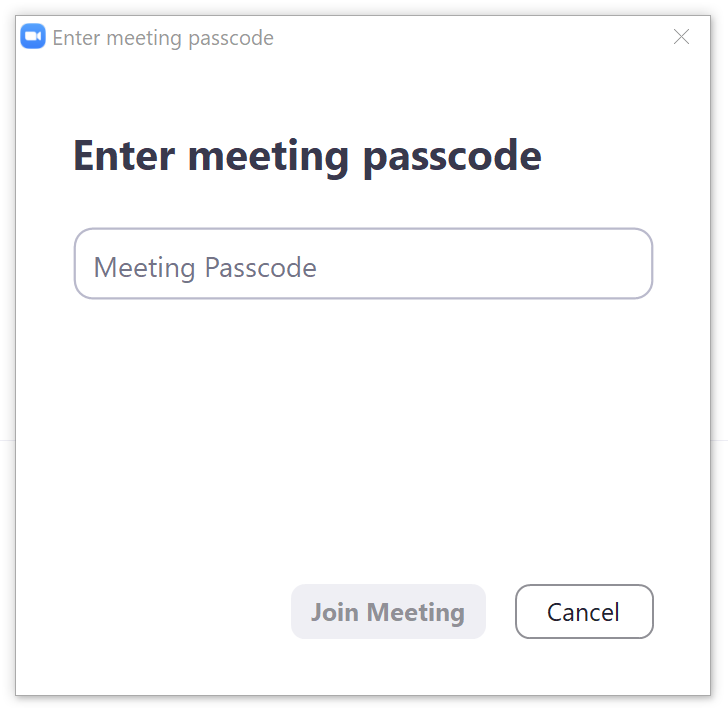
Task: Select the 'Enter meeting passcode' title bar text
Action: 163,38
